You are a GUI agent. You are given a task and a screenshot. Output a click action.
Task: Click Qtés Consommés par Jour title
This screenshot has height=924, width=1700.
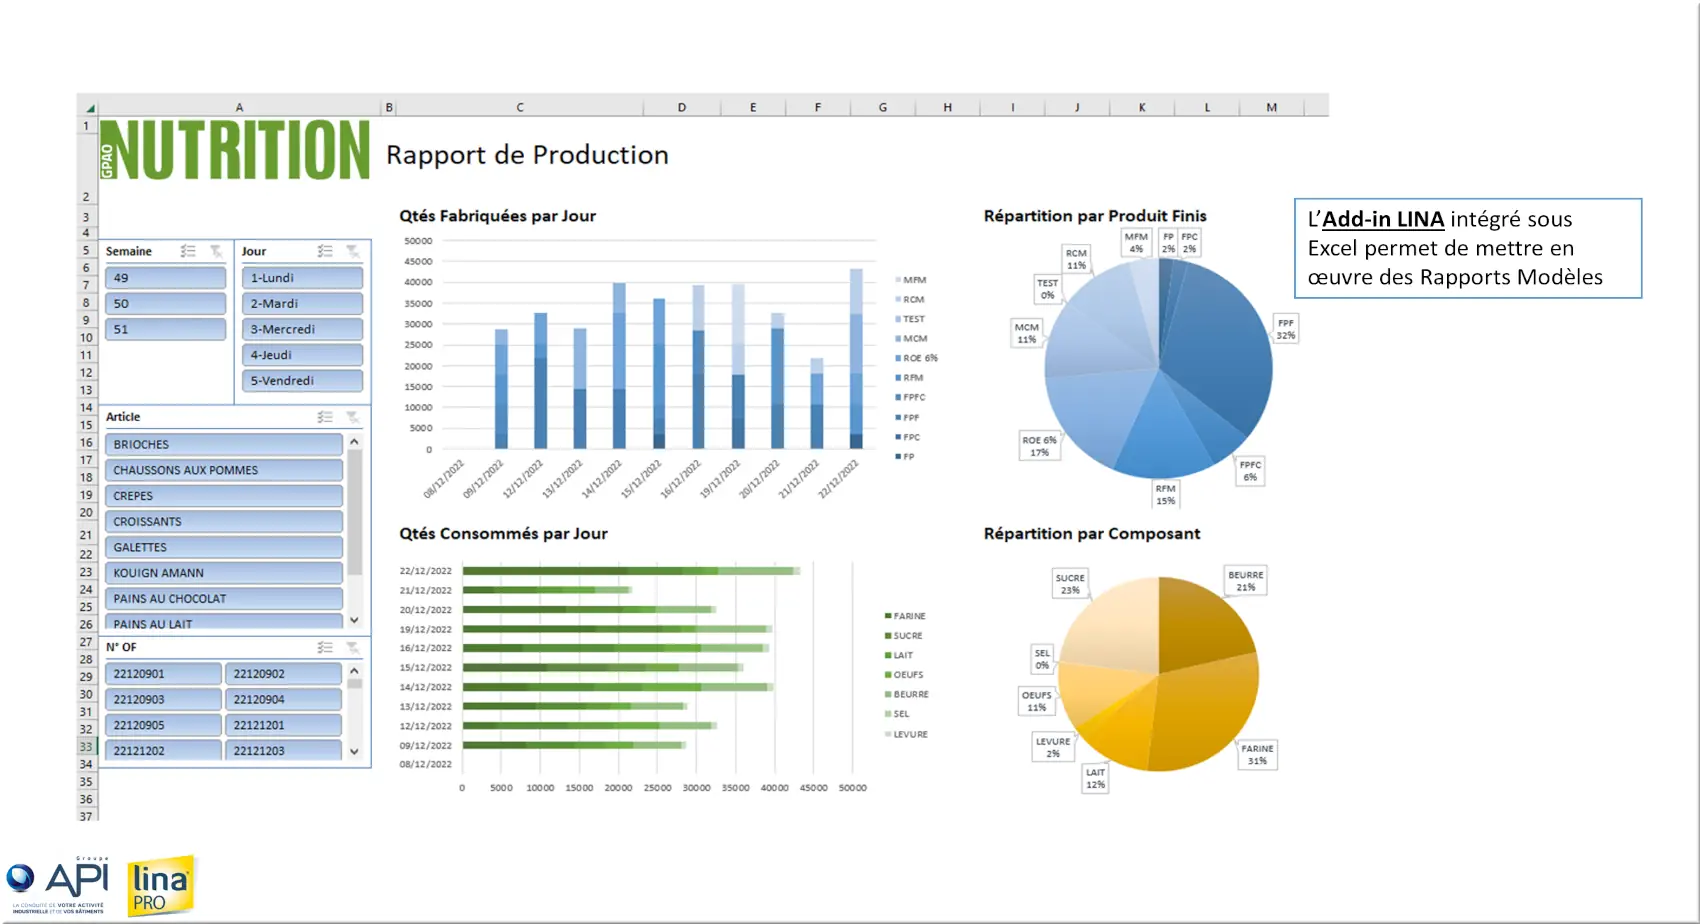(x=503, y=534)
